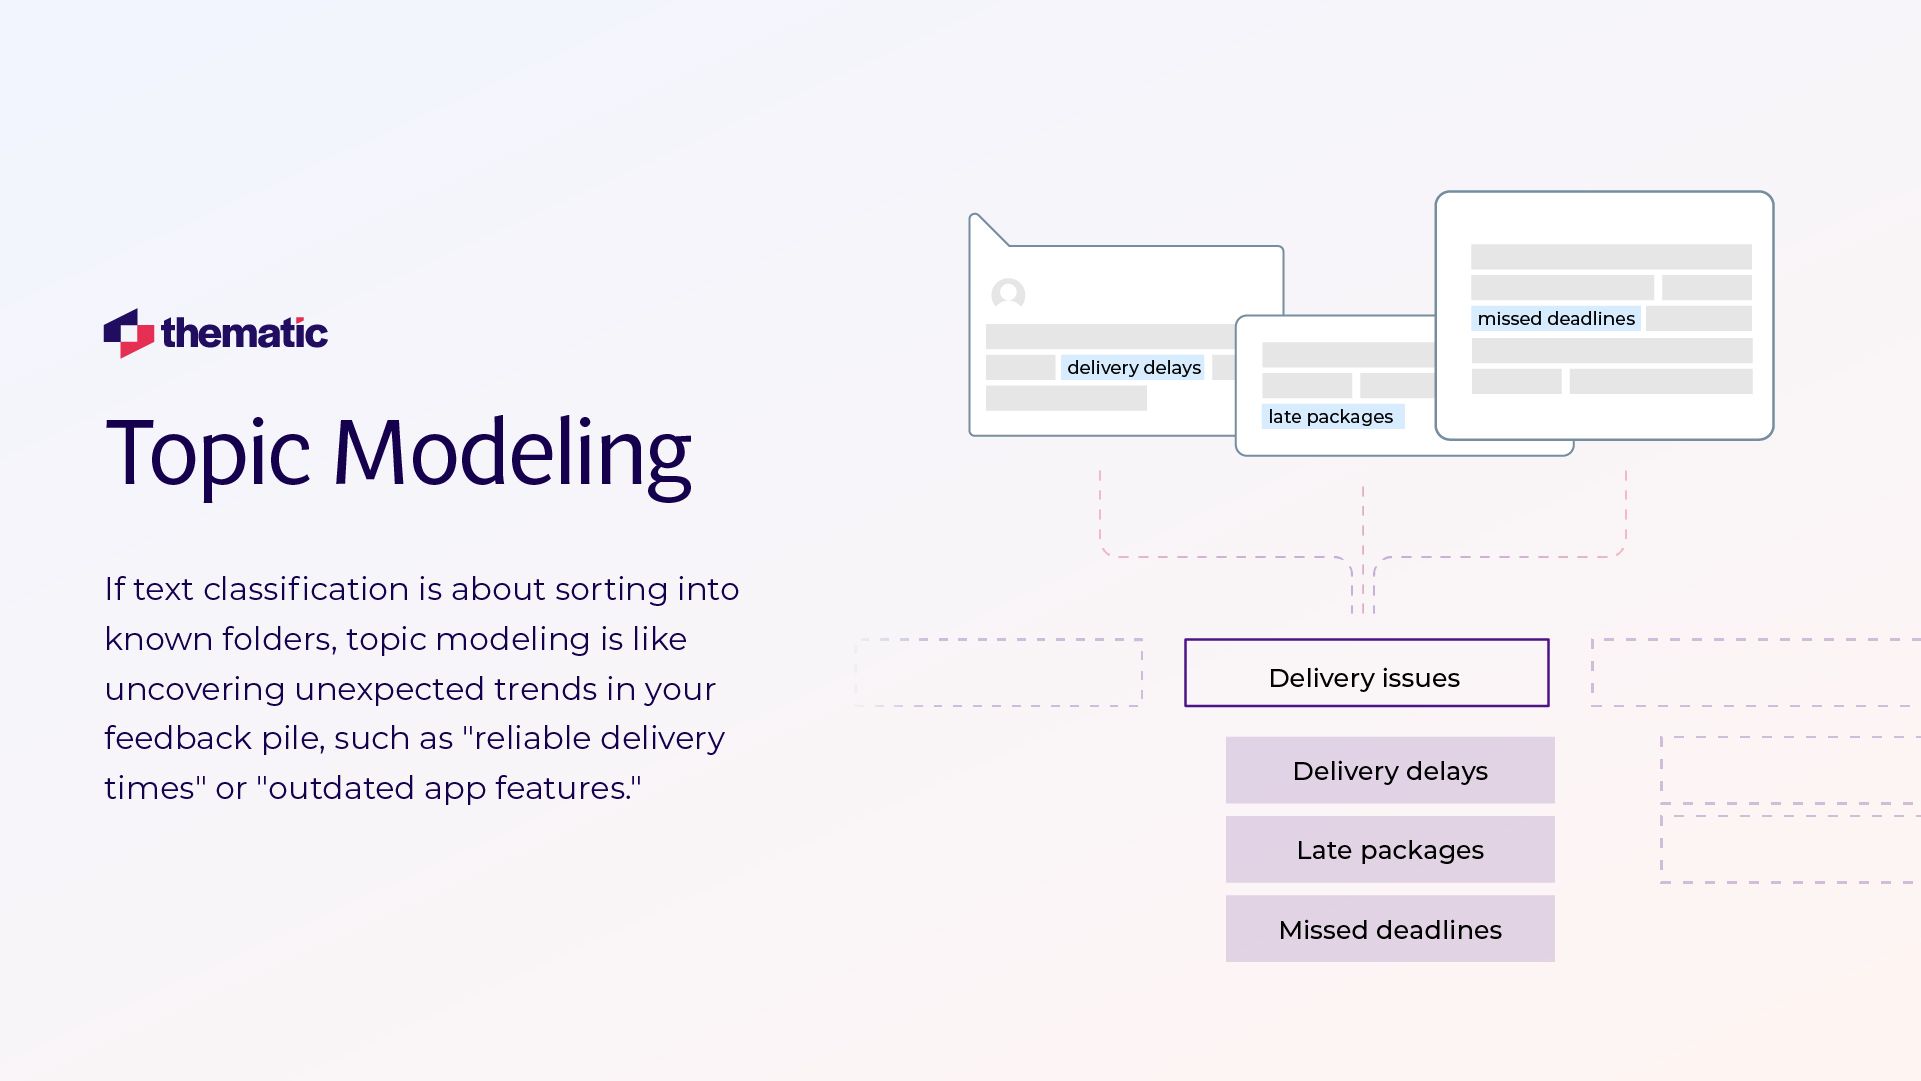The height and width of the screenshot is (1081, 1921).
Task: Click the browser window icon on right
Action: [x=1603, y=314]
